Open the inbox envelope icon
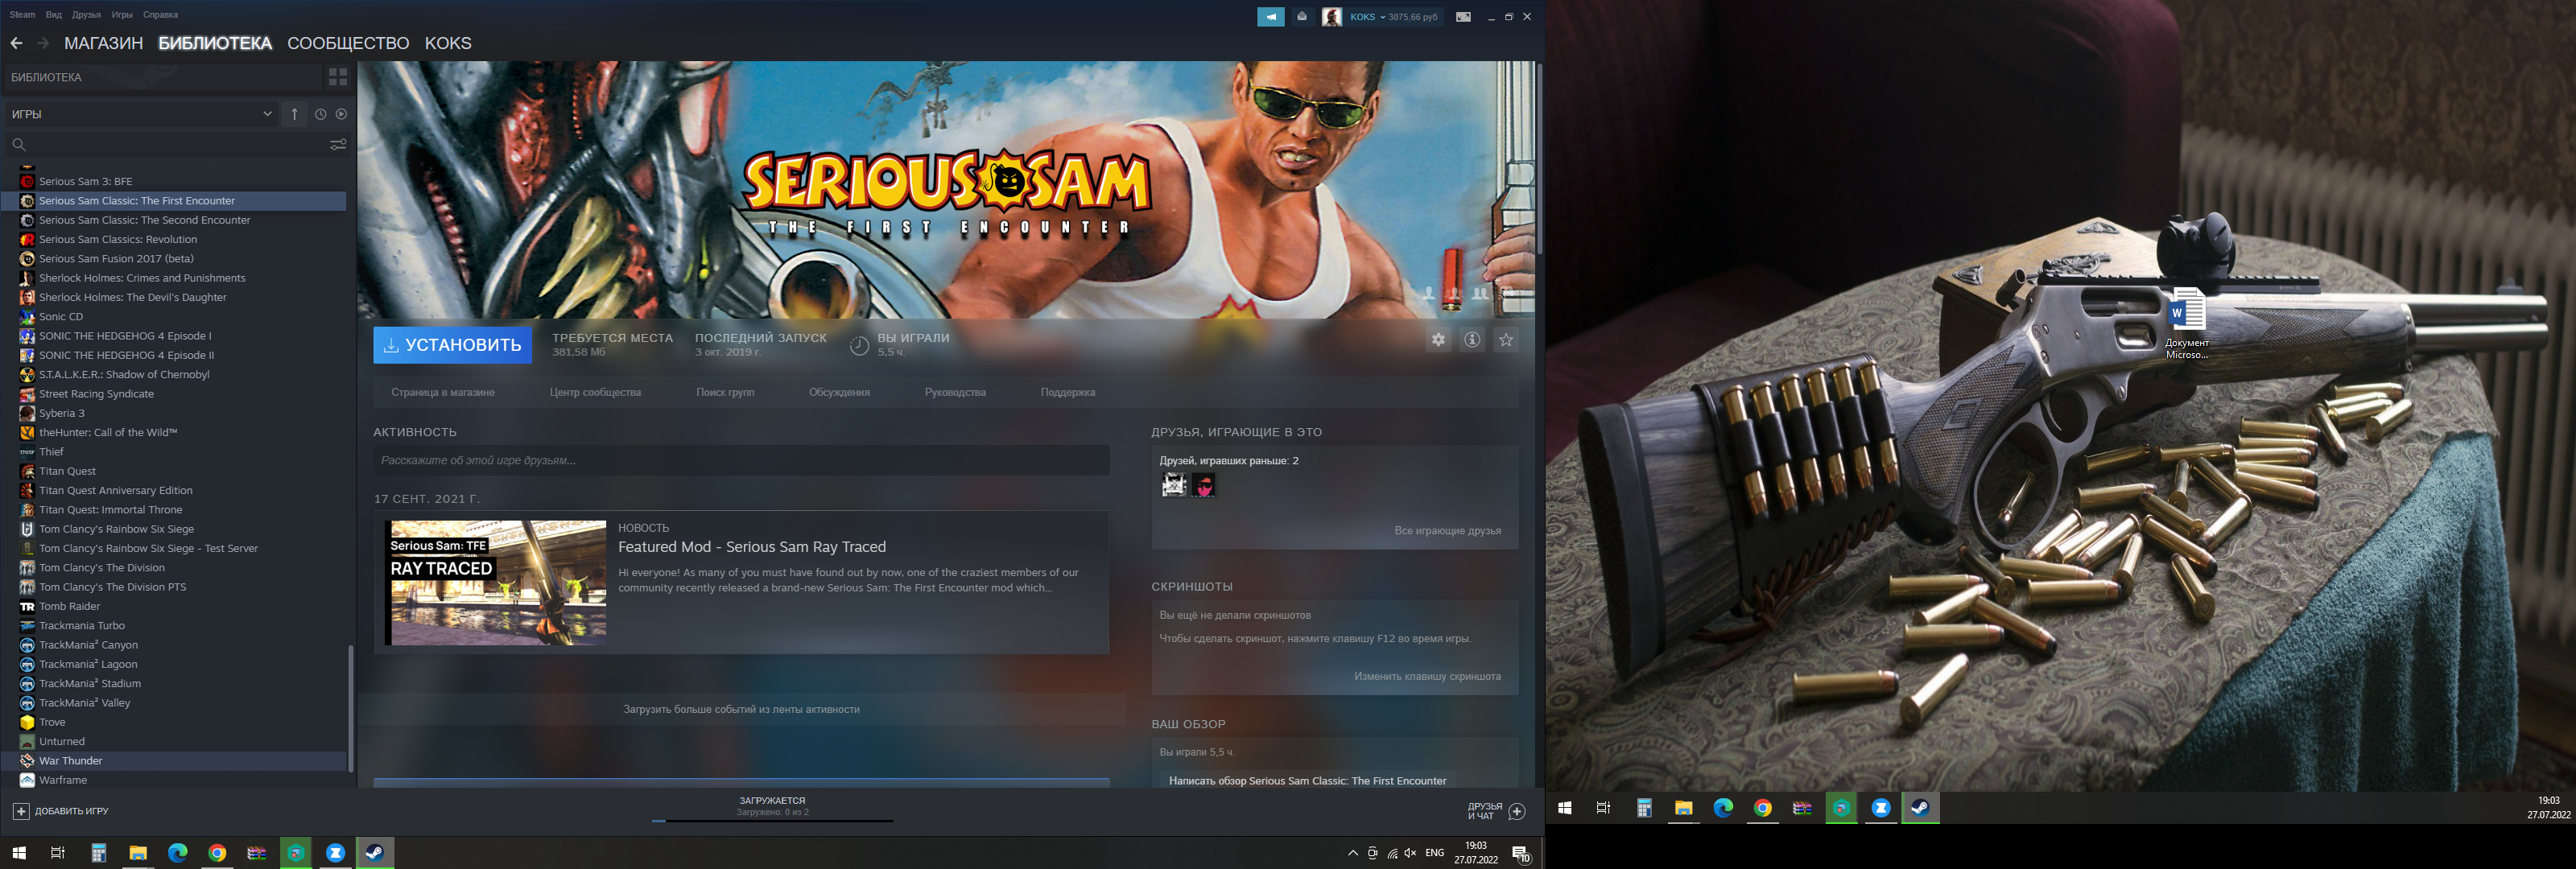Viewport: 2576px width, 869px height. pyautogui.click(x=1301, y=17)
